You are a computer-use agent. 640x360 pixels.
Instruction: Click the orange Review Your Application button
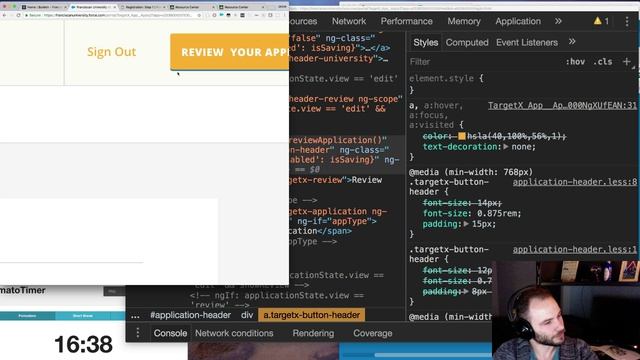click(229, 52)
